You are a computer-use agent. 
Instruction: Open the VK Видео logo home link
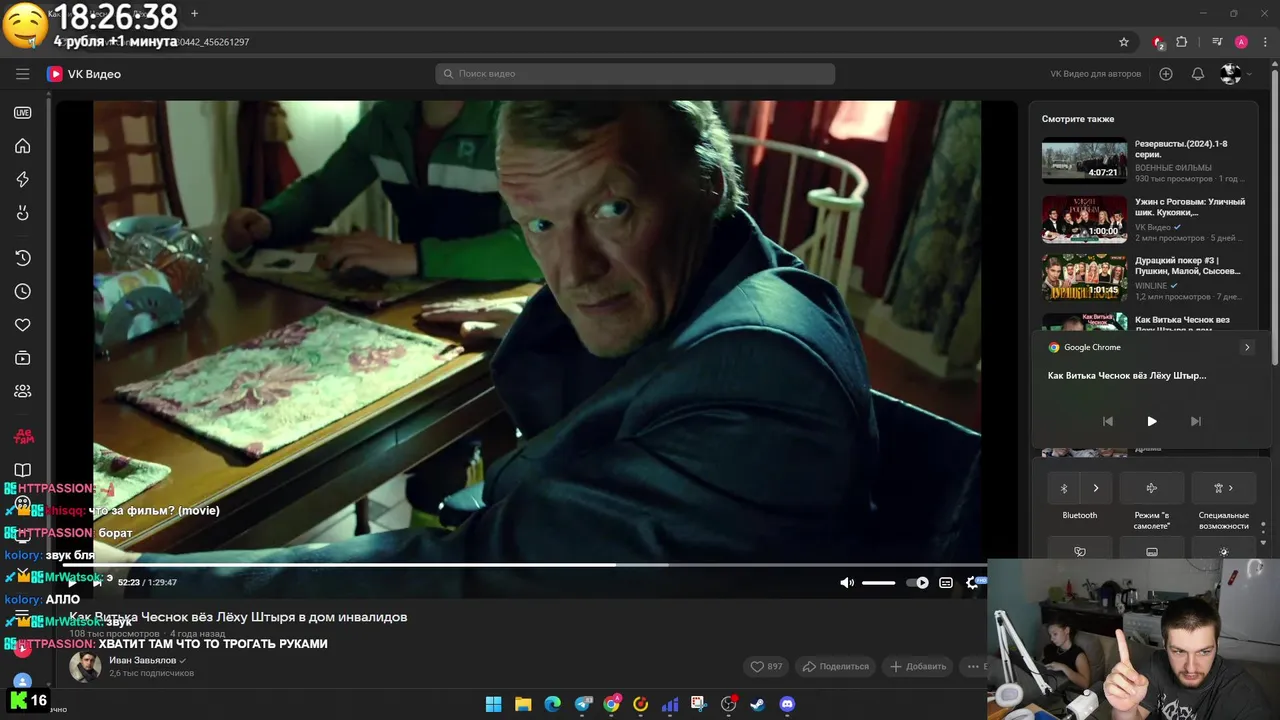(x=84, y=74)
